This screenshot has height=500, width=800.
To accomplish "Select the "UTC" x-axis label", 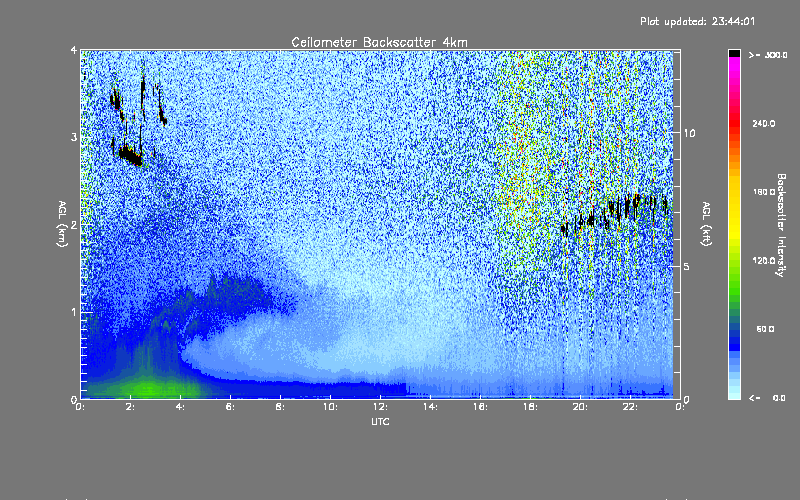I will coord(380,421).
